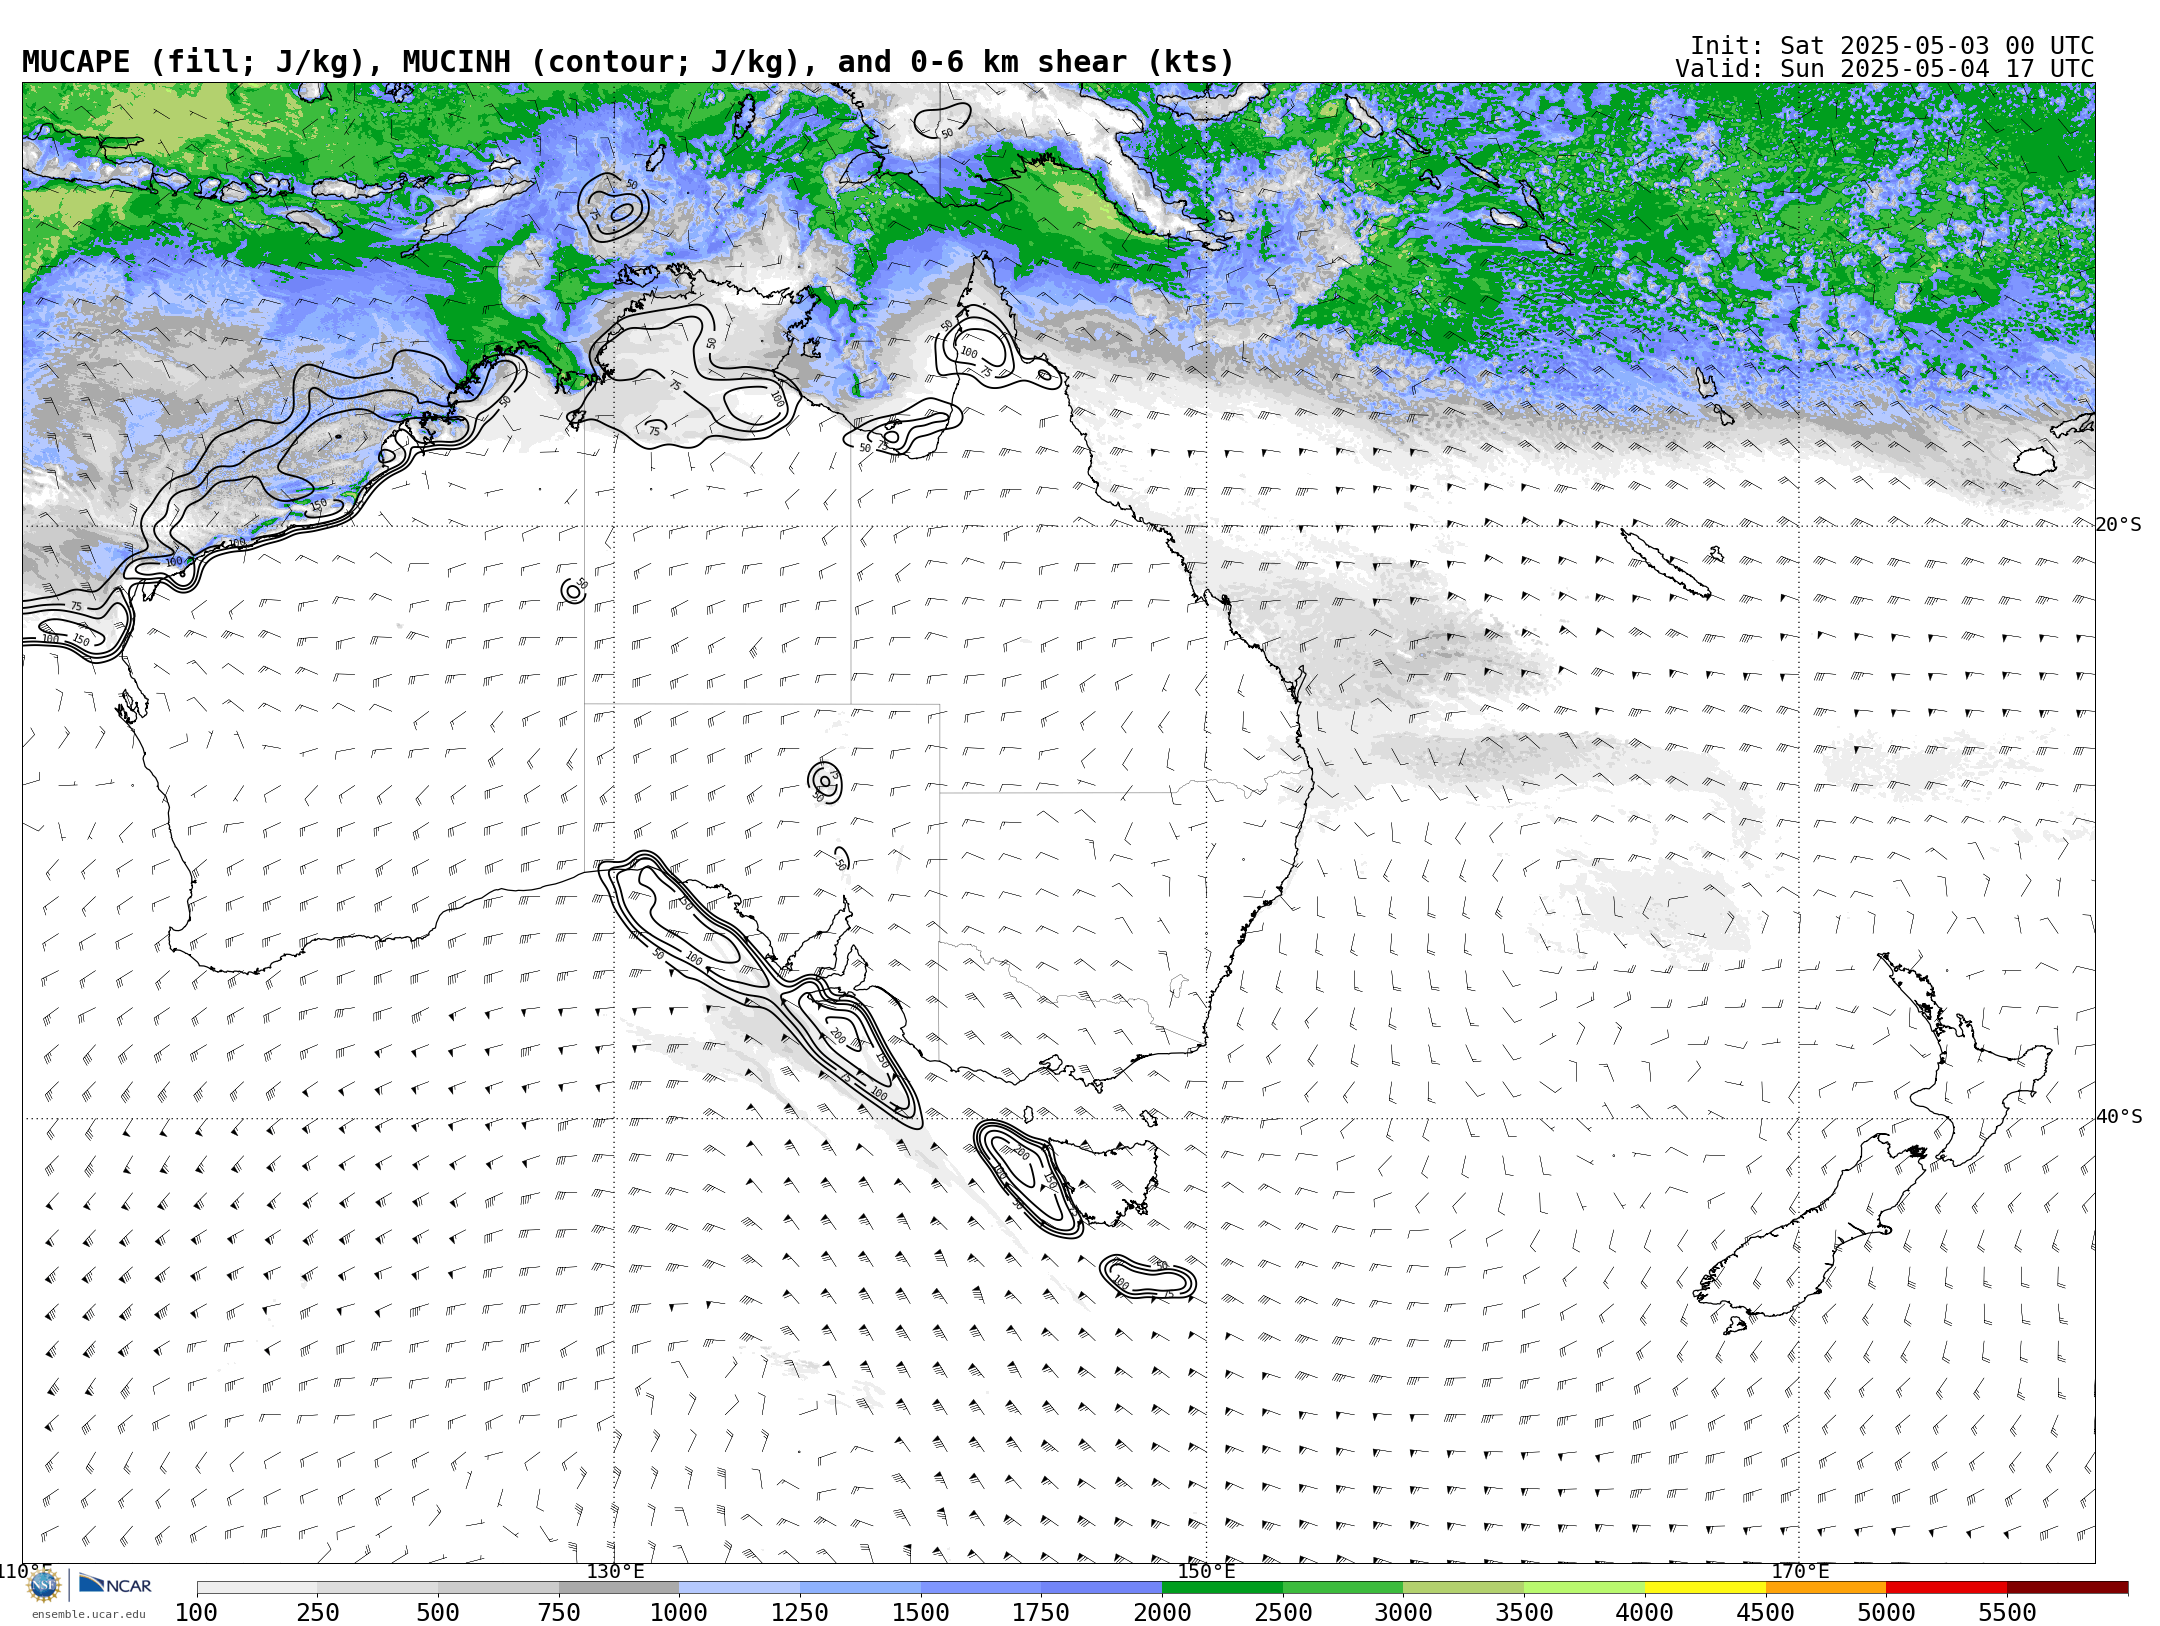Viewport: 2160px width, 1626px height.
Task: Click the colorbar label 250
Action: (x=317, y=1613)
